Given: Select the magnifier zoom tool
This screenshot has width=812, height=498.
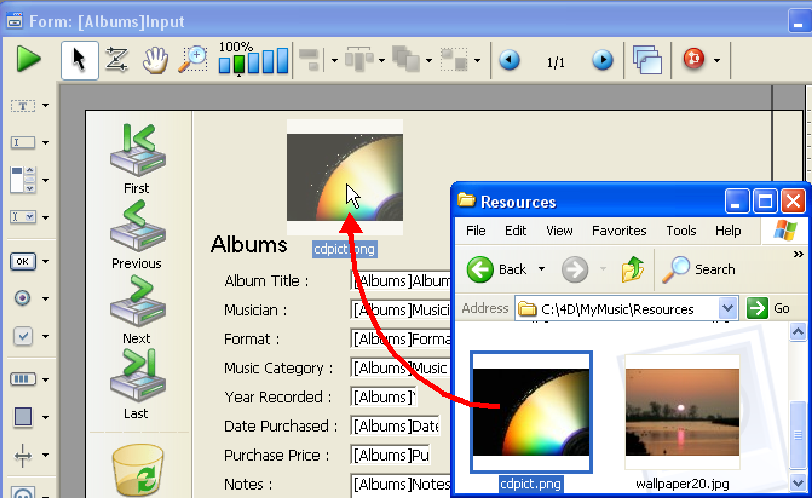Looking at the screenshot, I should pos(193,60).
